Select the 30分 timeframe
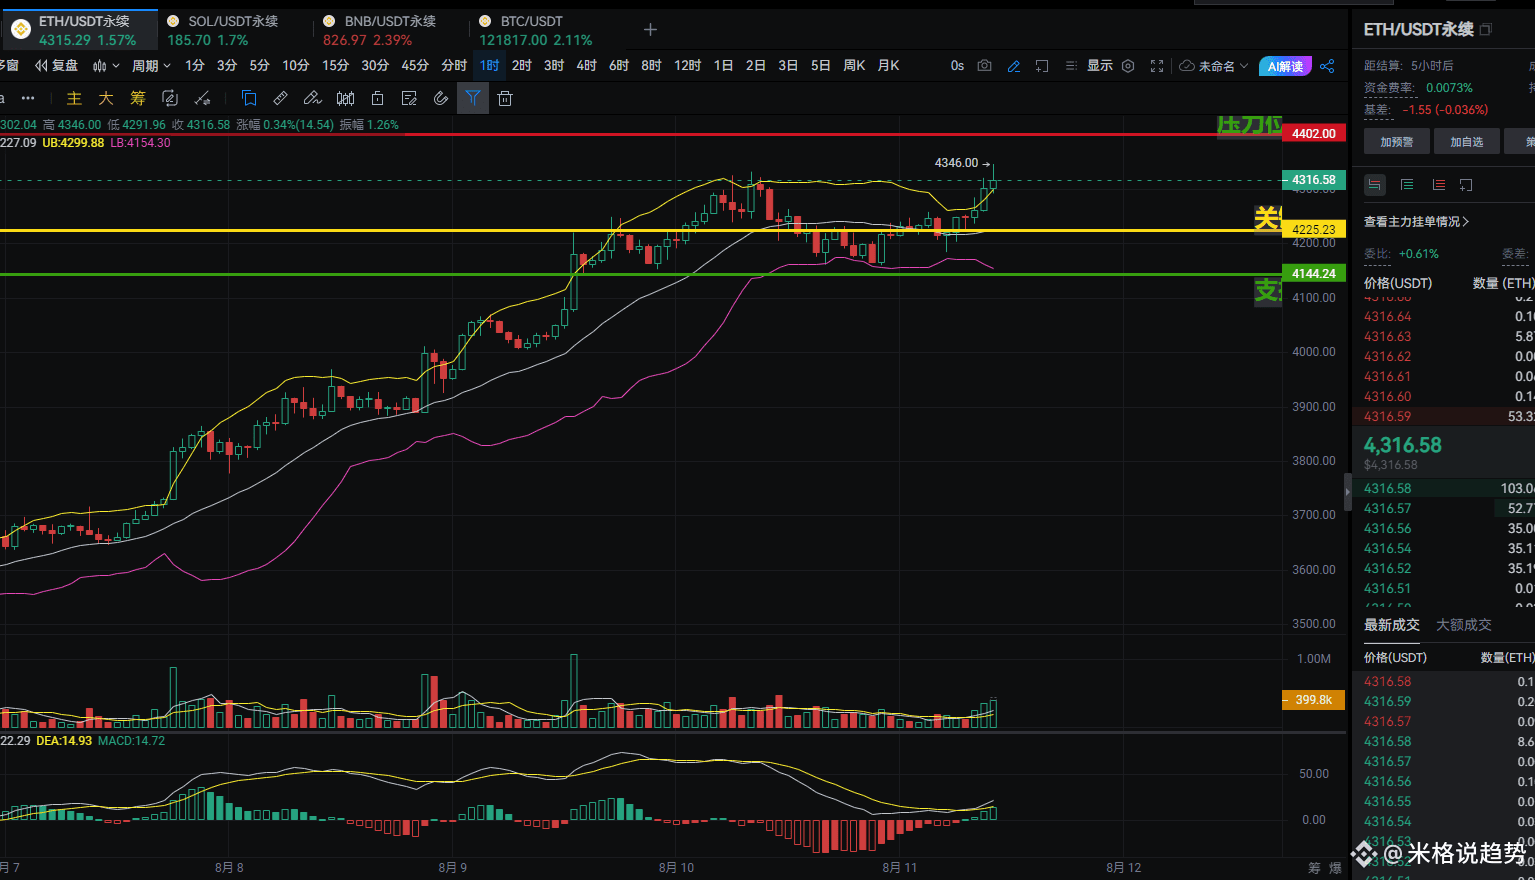The width and height of the screenshot is (1535, 880). (x=375, y=65)
